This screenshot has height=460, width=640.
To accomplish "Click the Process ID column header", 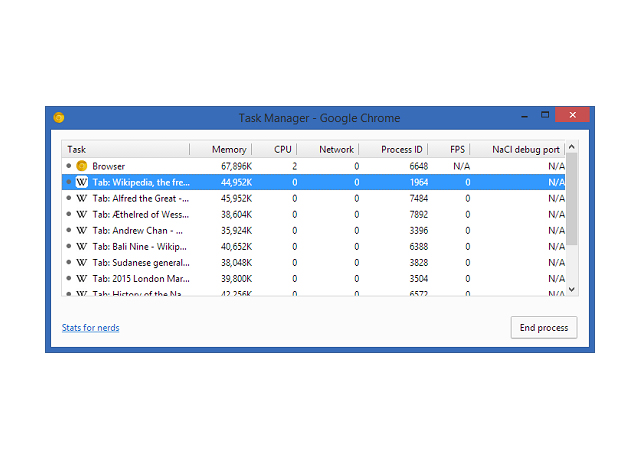I will coord(397,149).
